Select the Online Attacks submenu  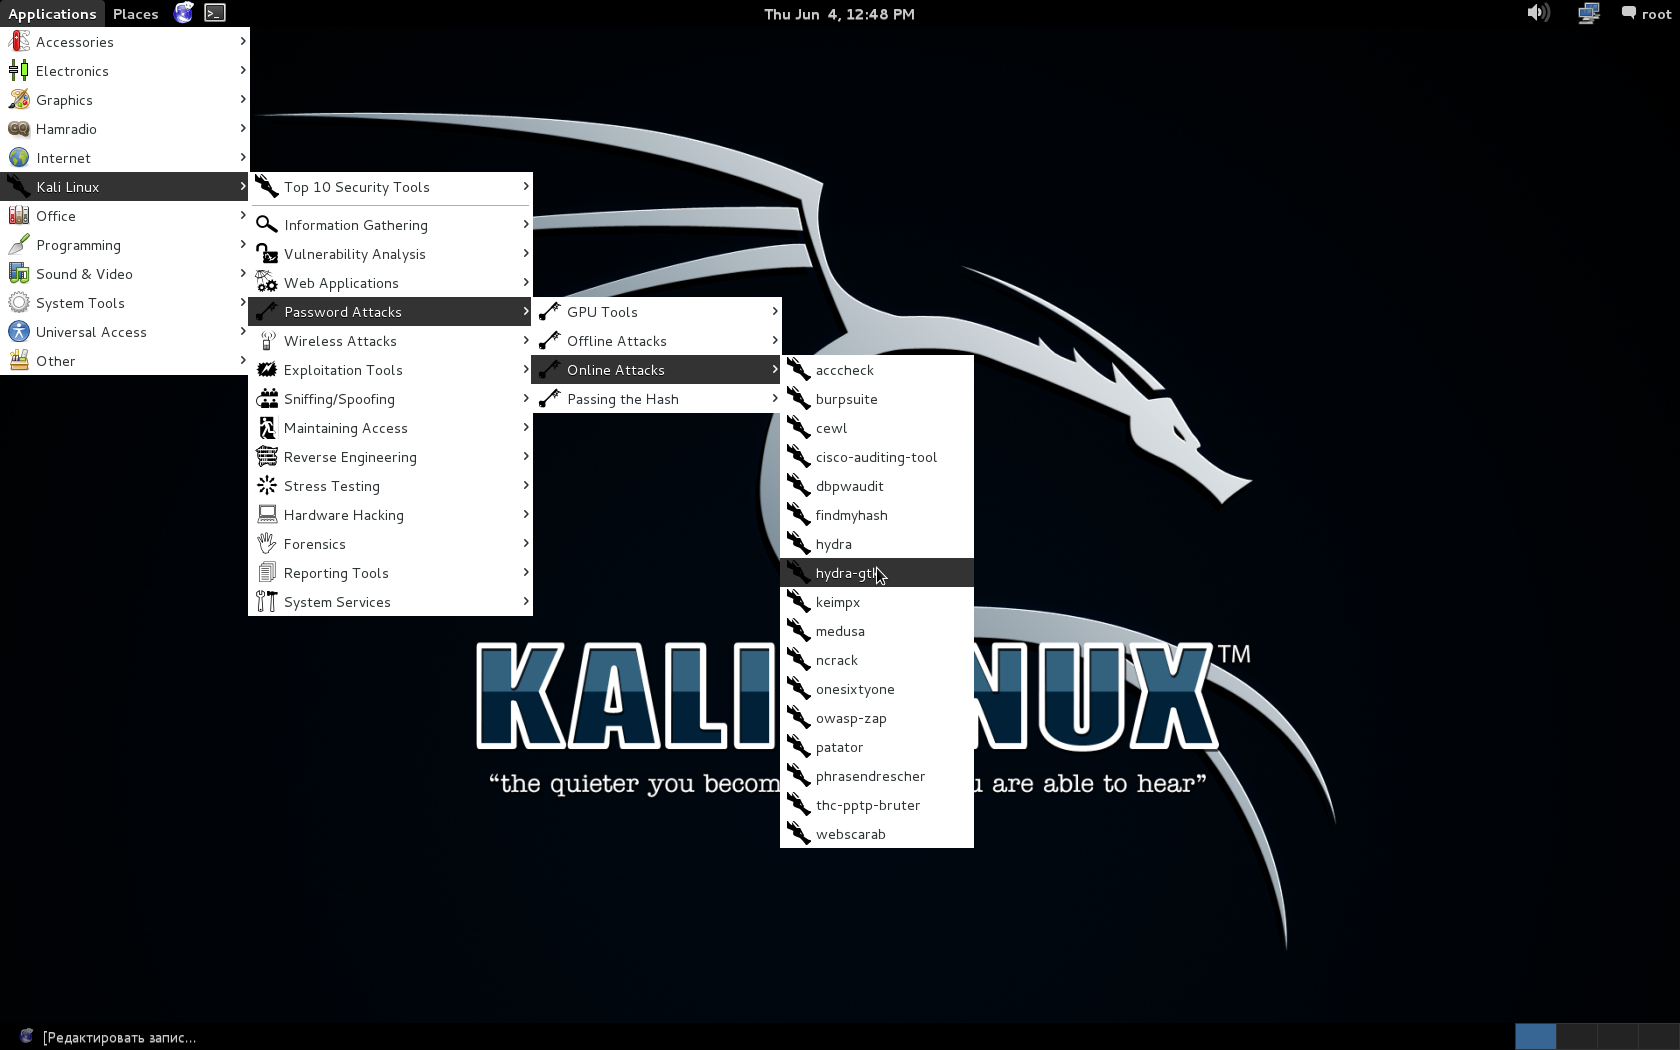pos(656,370)
